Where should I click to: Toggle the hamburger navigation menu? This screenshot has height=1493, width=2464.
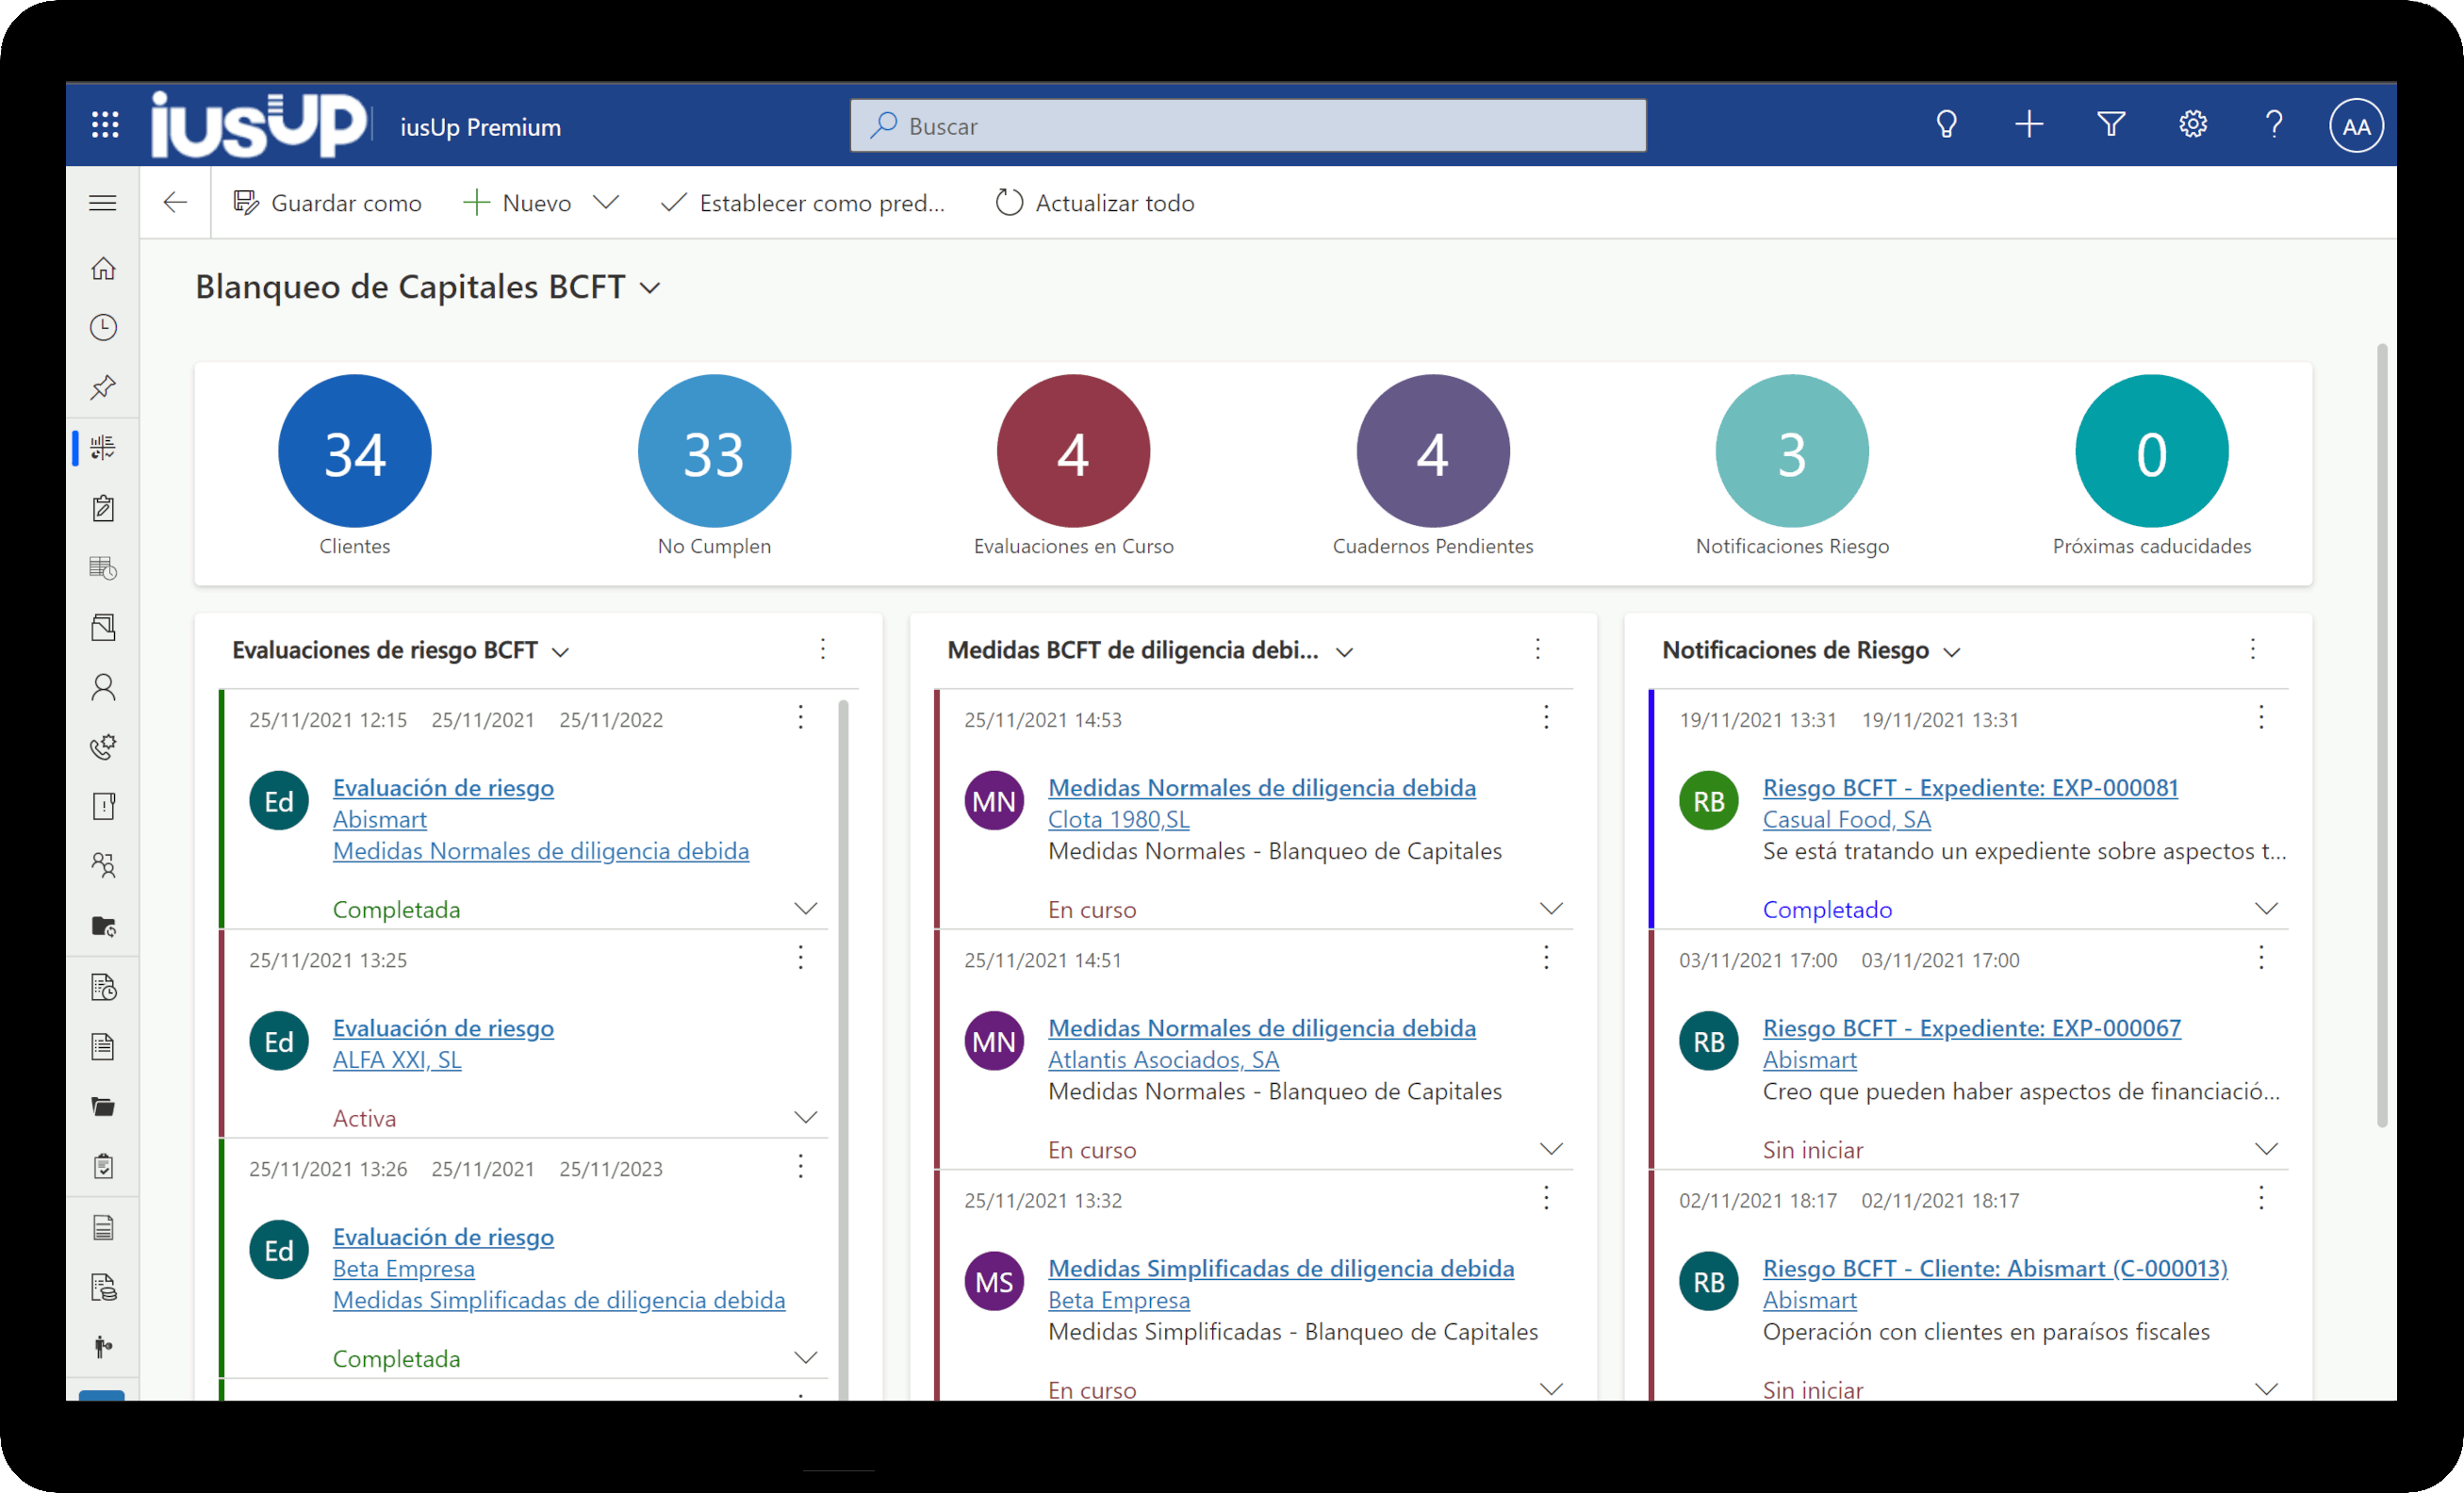point(103,203)
